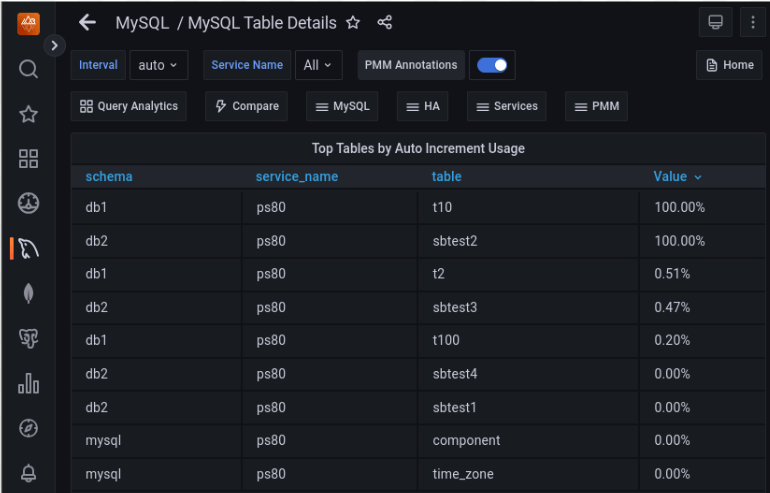Click MySQL Table Details title

[x=262, y=23]
